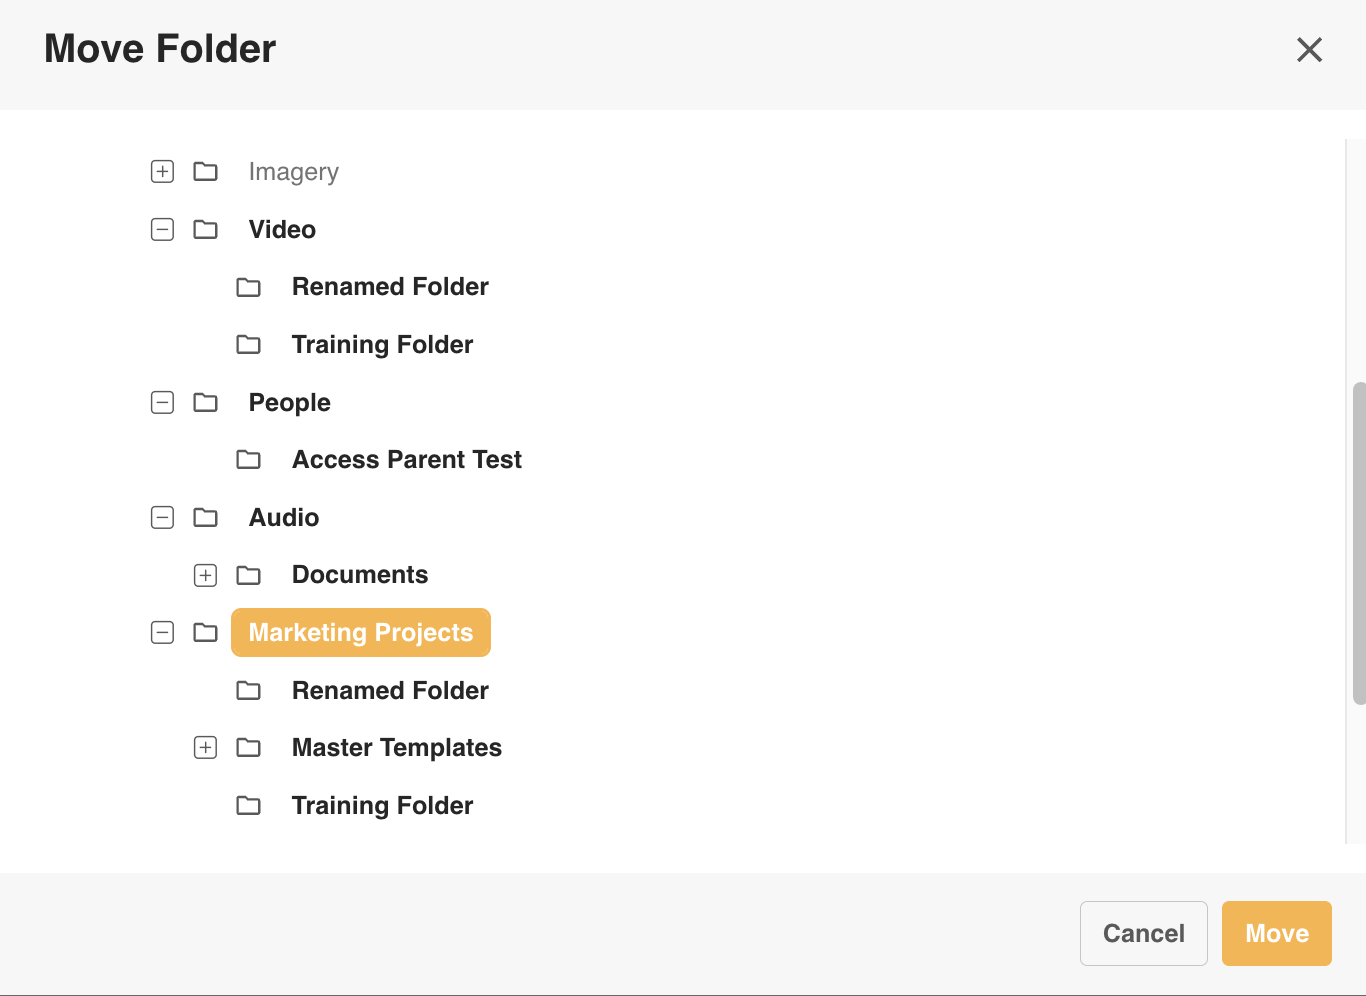Select Training Folder under Video

382,345
